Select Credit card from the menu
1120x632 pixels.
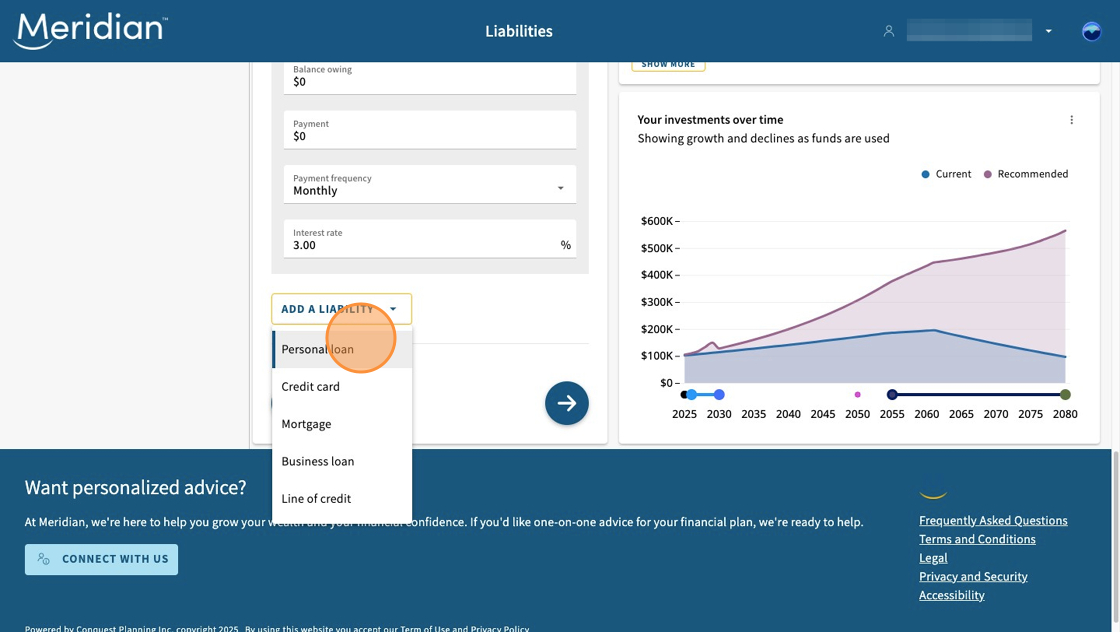342,386
